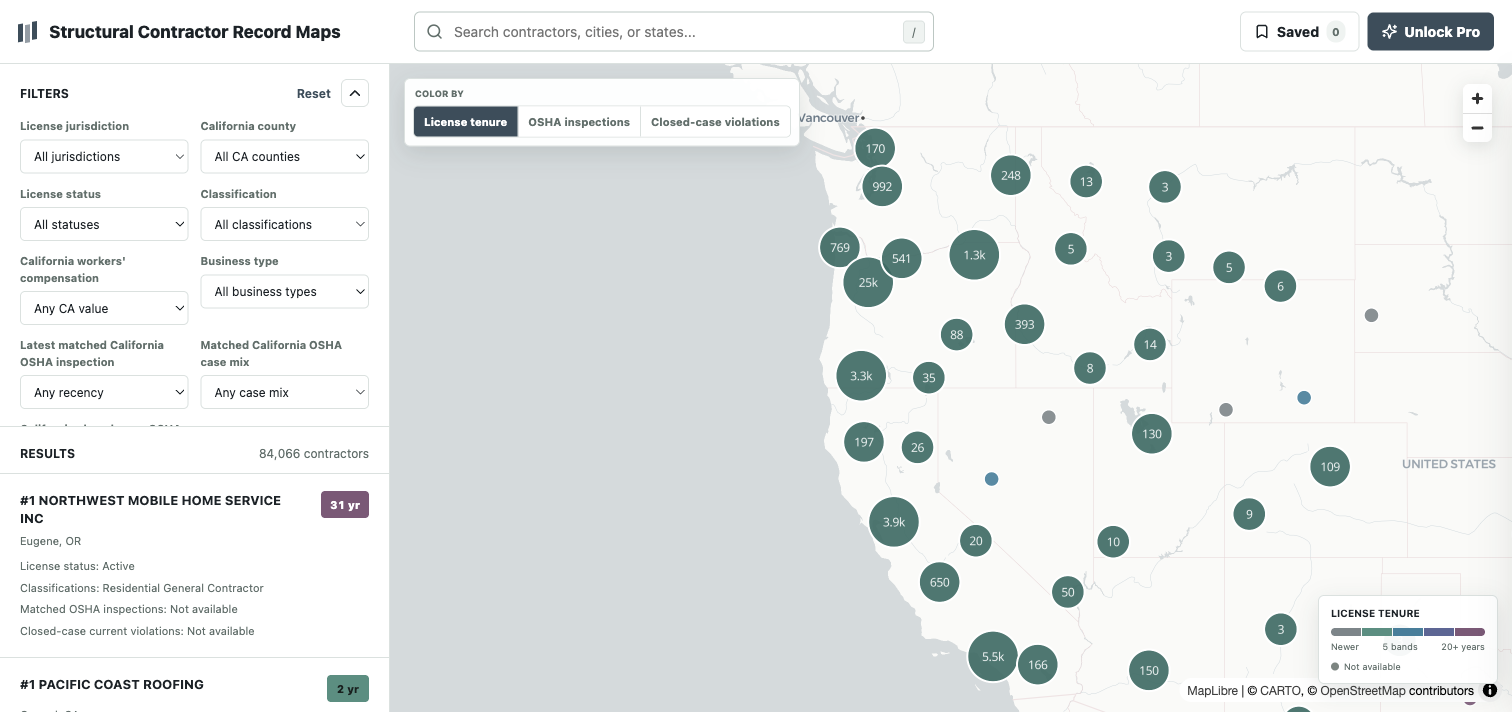Click 'Closed-case current violations: Not available' line
The image size is (1512, 712).
click(x=137, y=631)
